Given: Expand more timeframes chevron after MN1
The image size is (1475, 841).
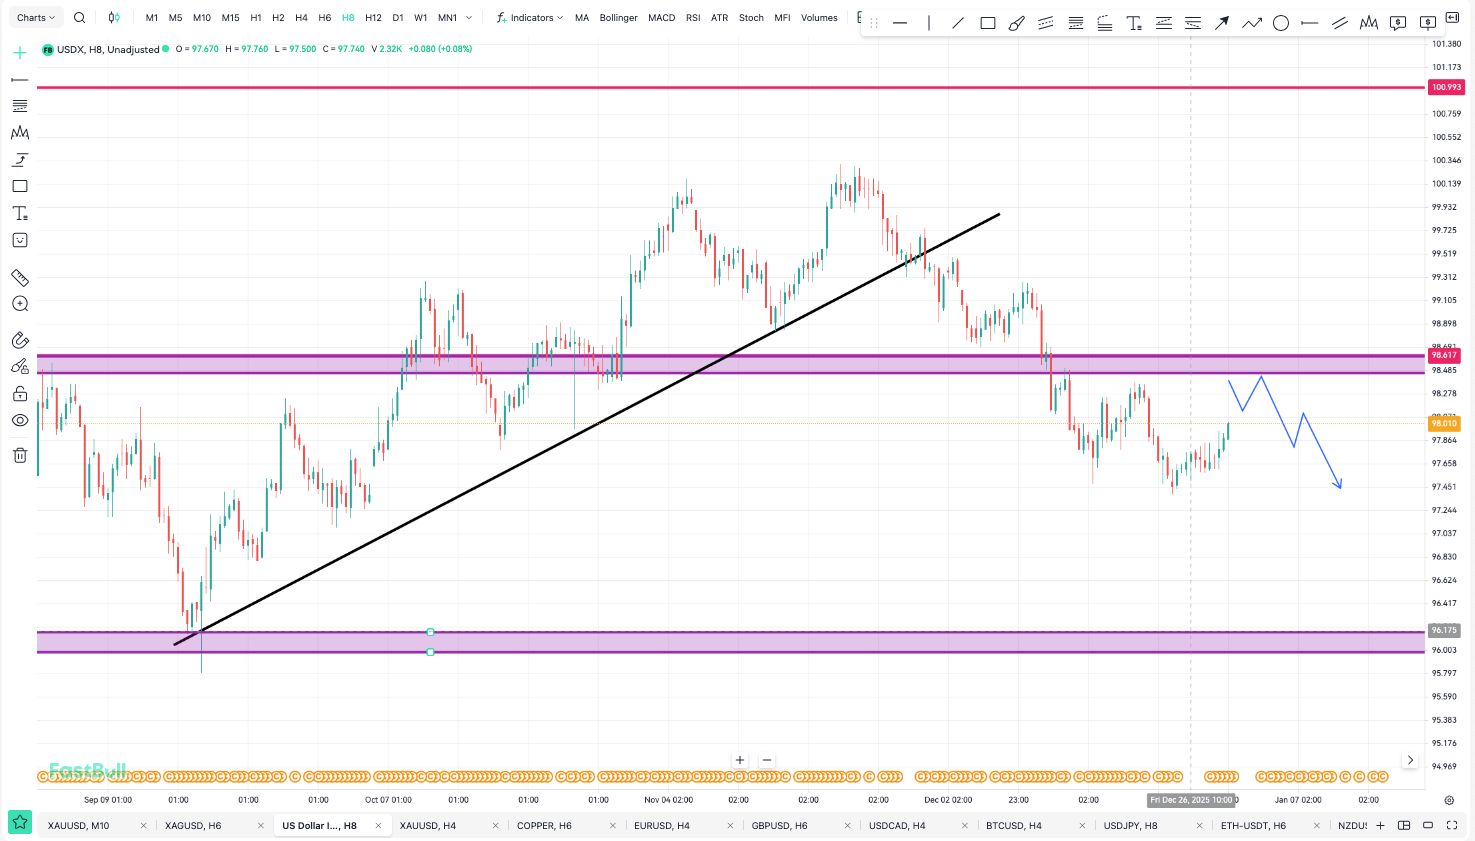Looking at the screenshot, I should click(x=469, y=18).
